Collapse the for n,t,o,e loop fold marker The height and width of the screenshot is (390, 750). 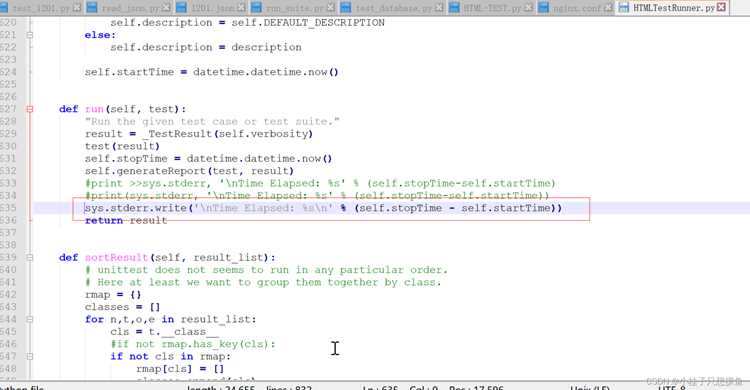[30, 319]
